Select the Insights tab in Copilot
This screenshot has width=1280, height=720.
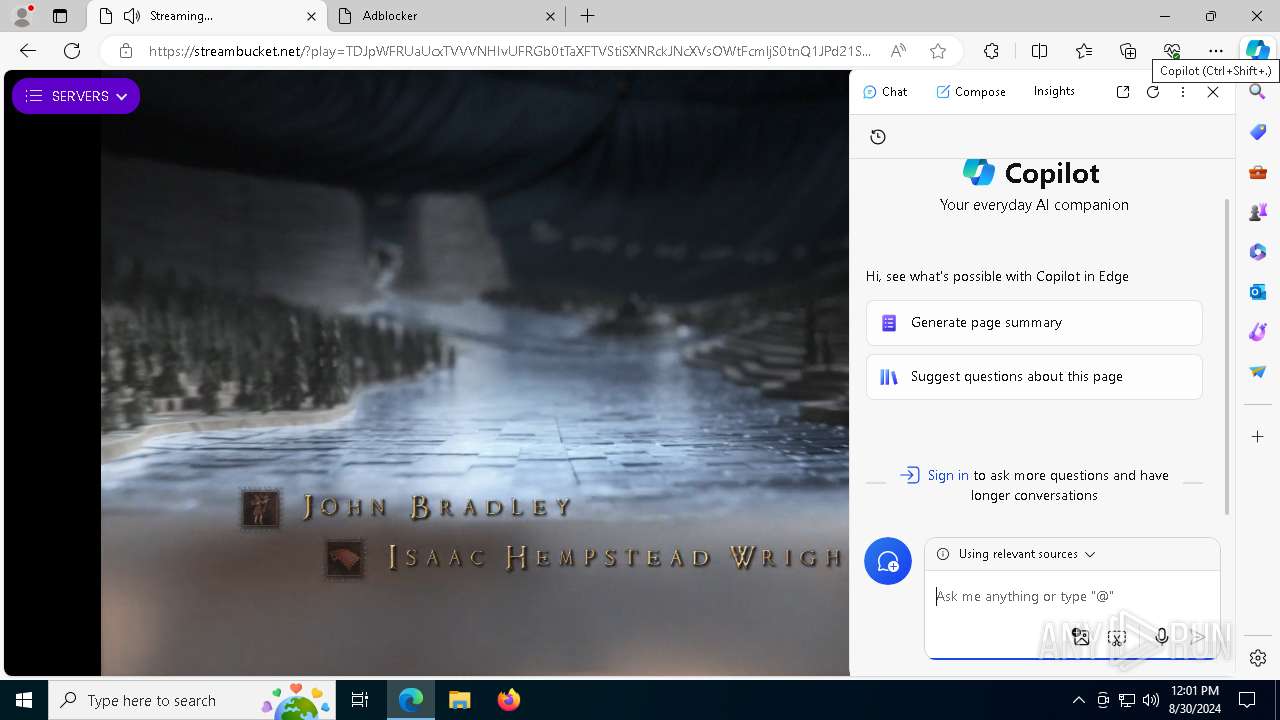click(1054, 91)
